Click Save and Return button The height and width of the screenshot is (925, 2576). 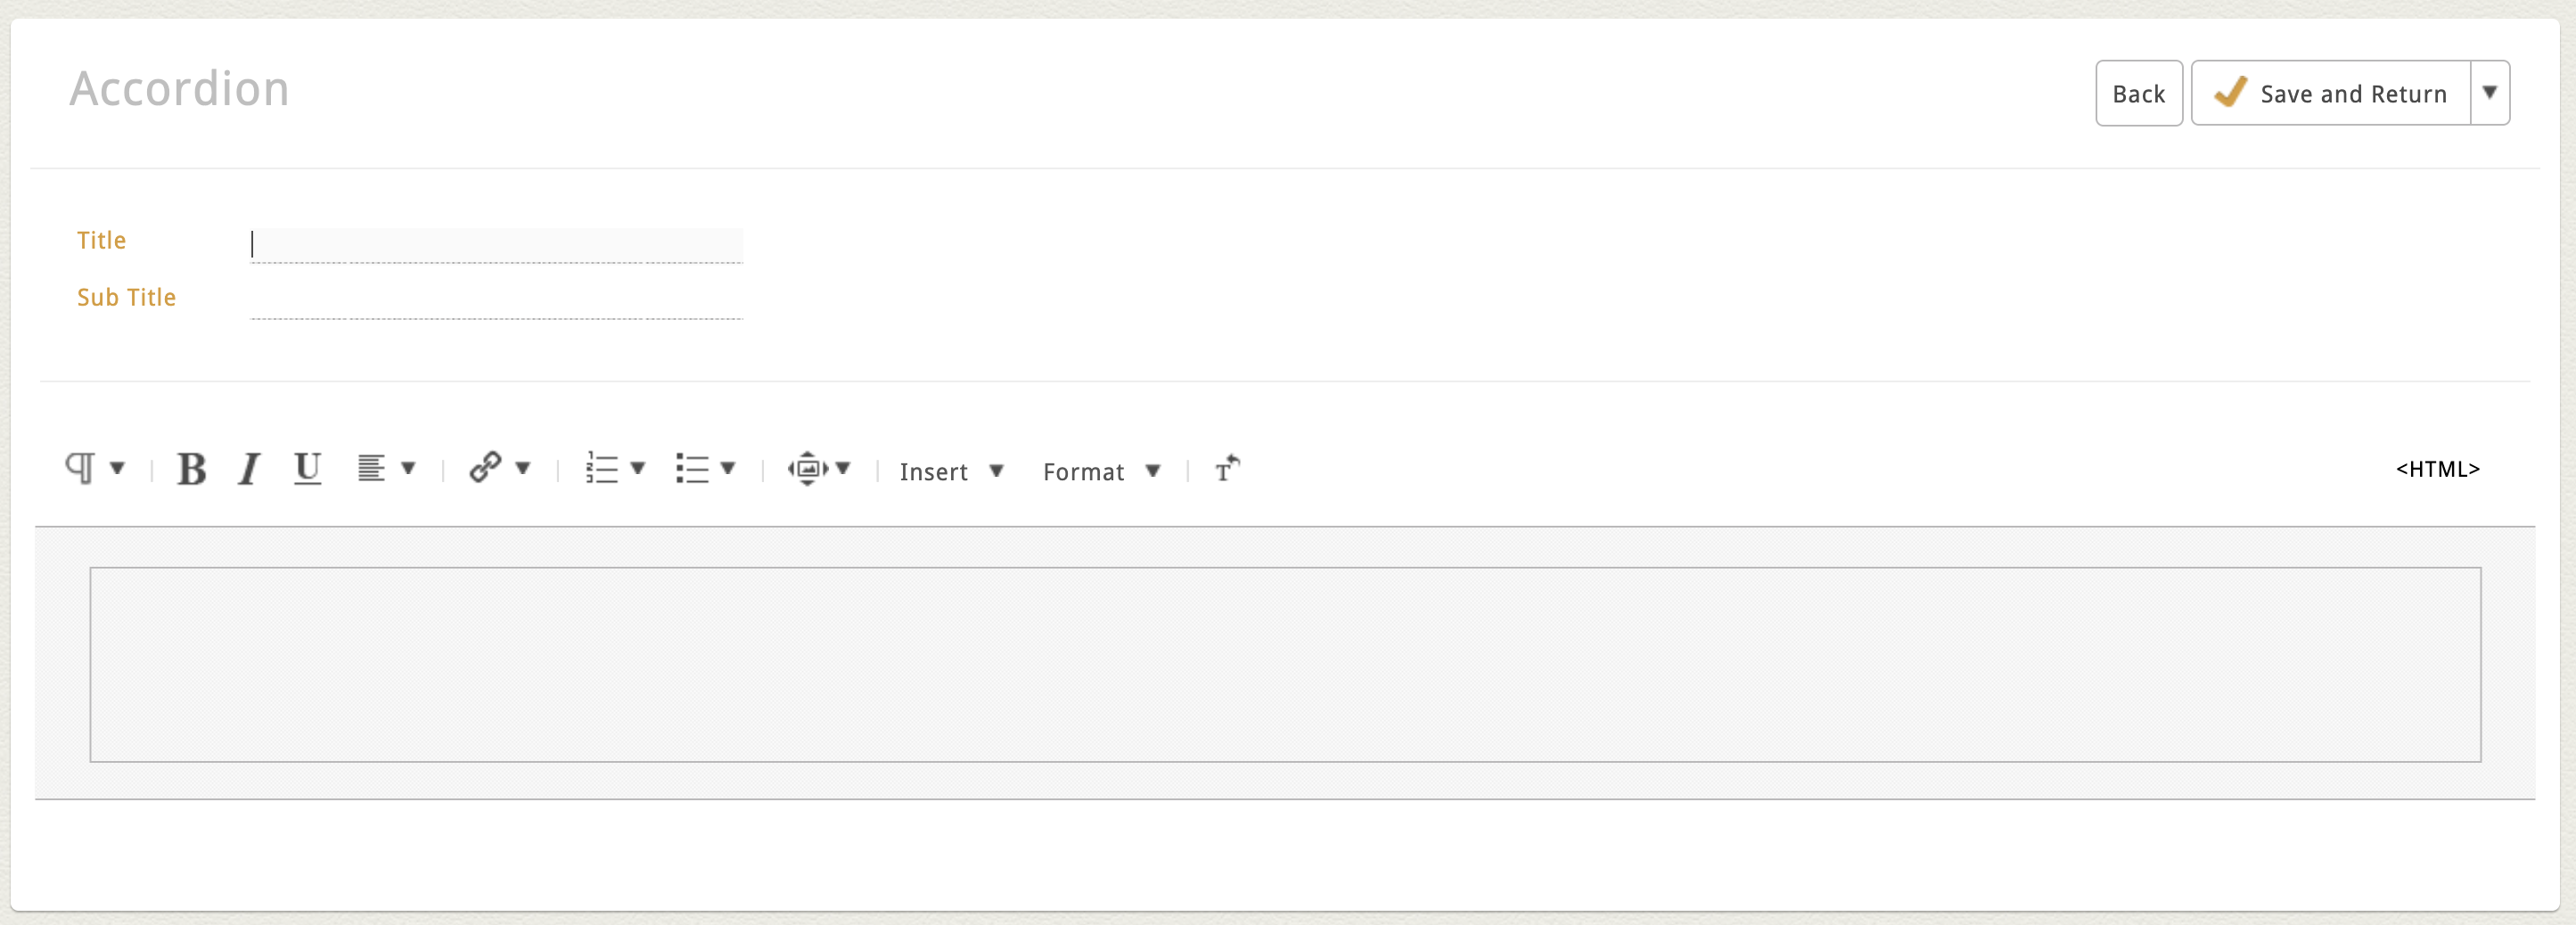pyautogui.click(x=2331, y=93)
